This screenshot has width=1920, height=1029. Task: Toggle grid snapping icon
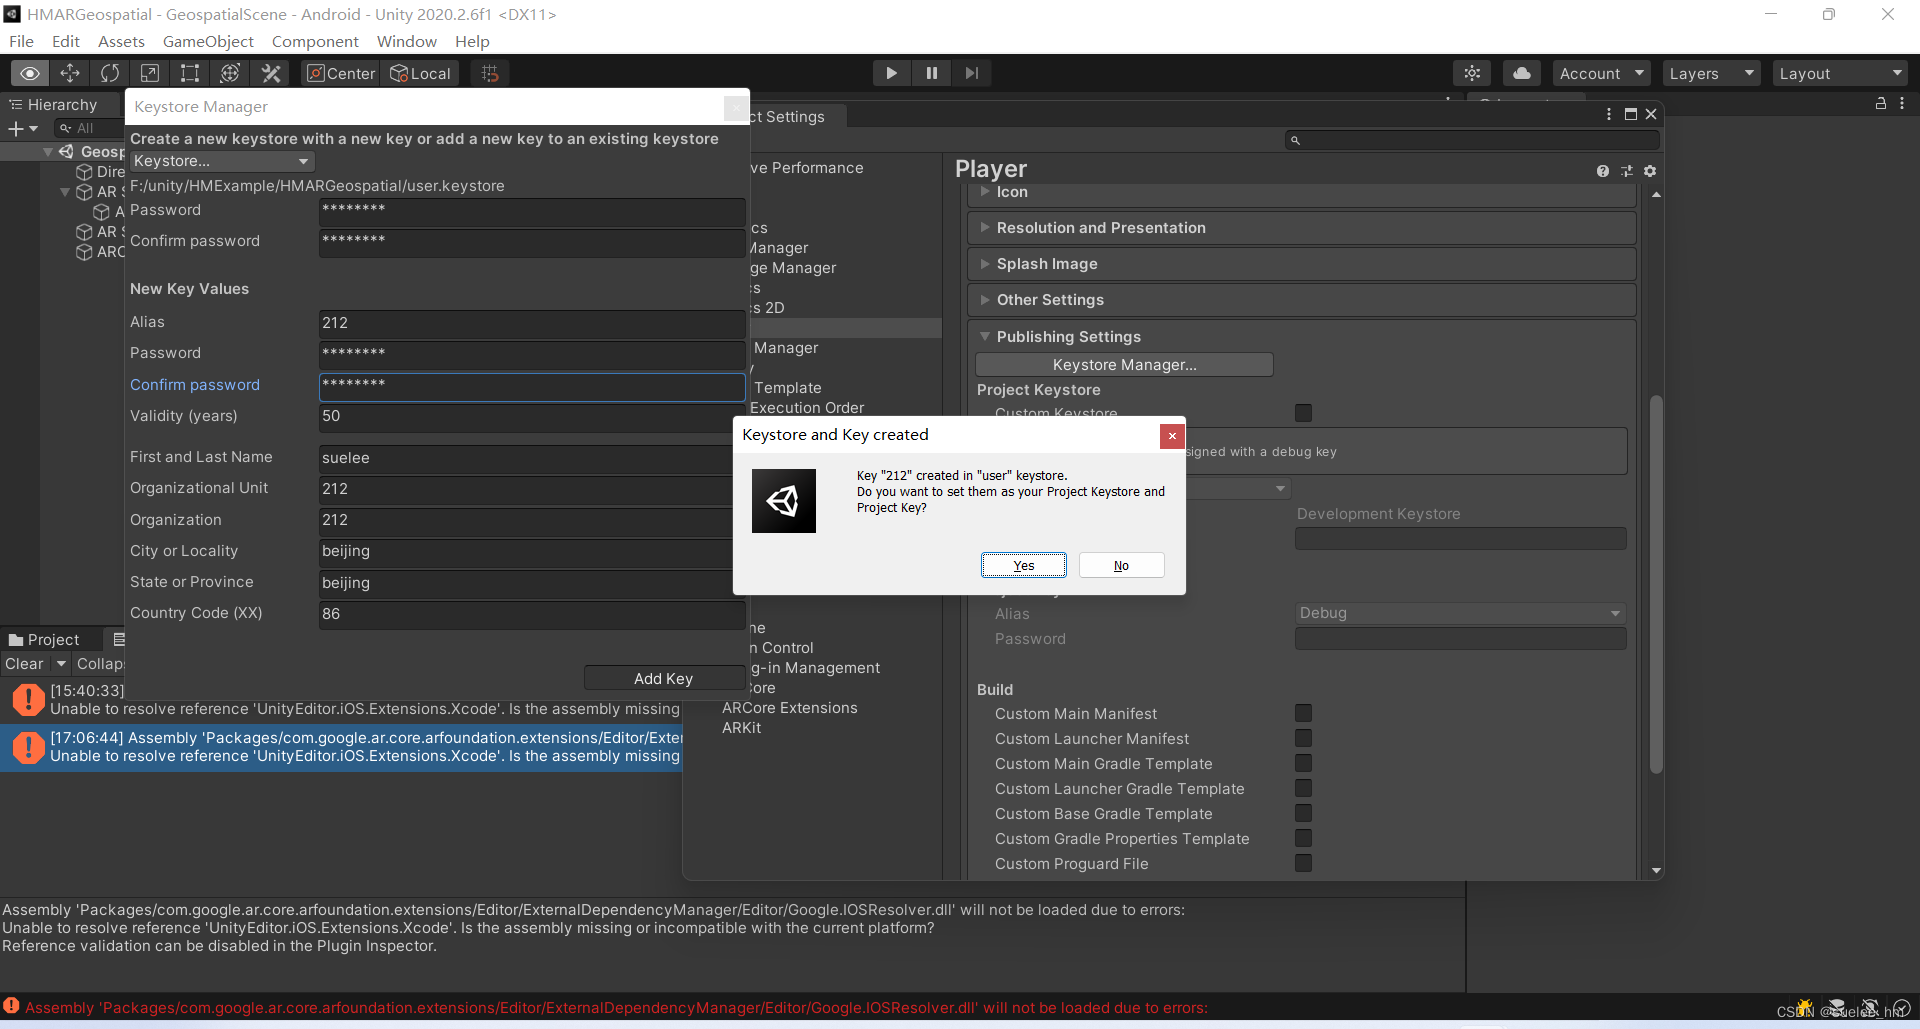pos(490,73)
